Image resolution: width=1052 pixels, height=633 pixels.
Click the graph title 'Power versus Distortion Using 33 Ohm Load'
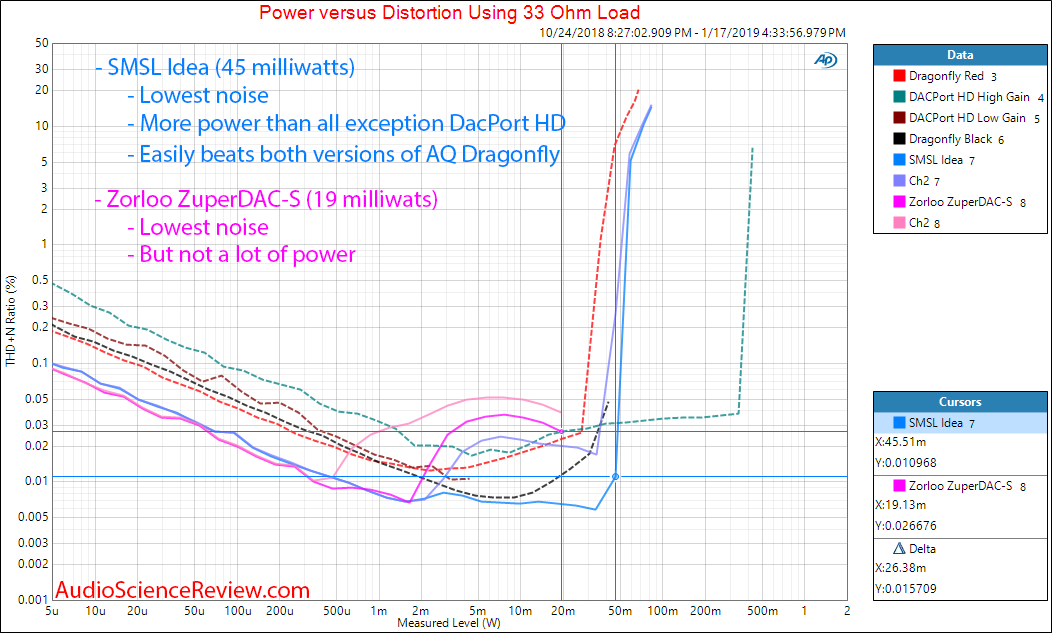click(x=450, y=12)
